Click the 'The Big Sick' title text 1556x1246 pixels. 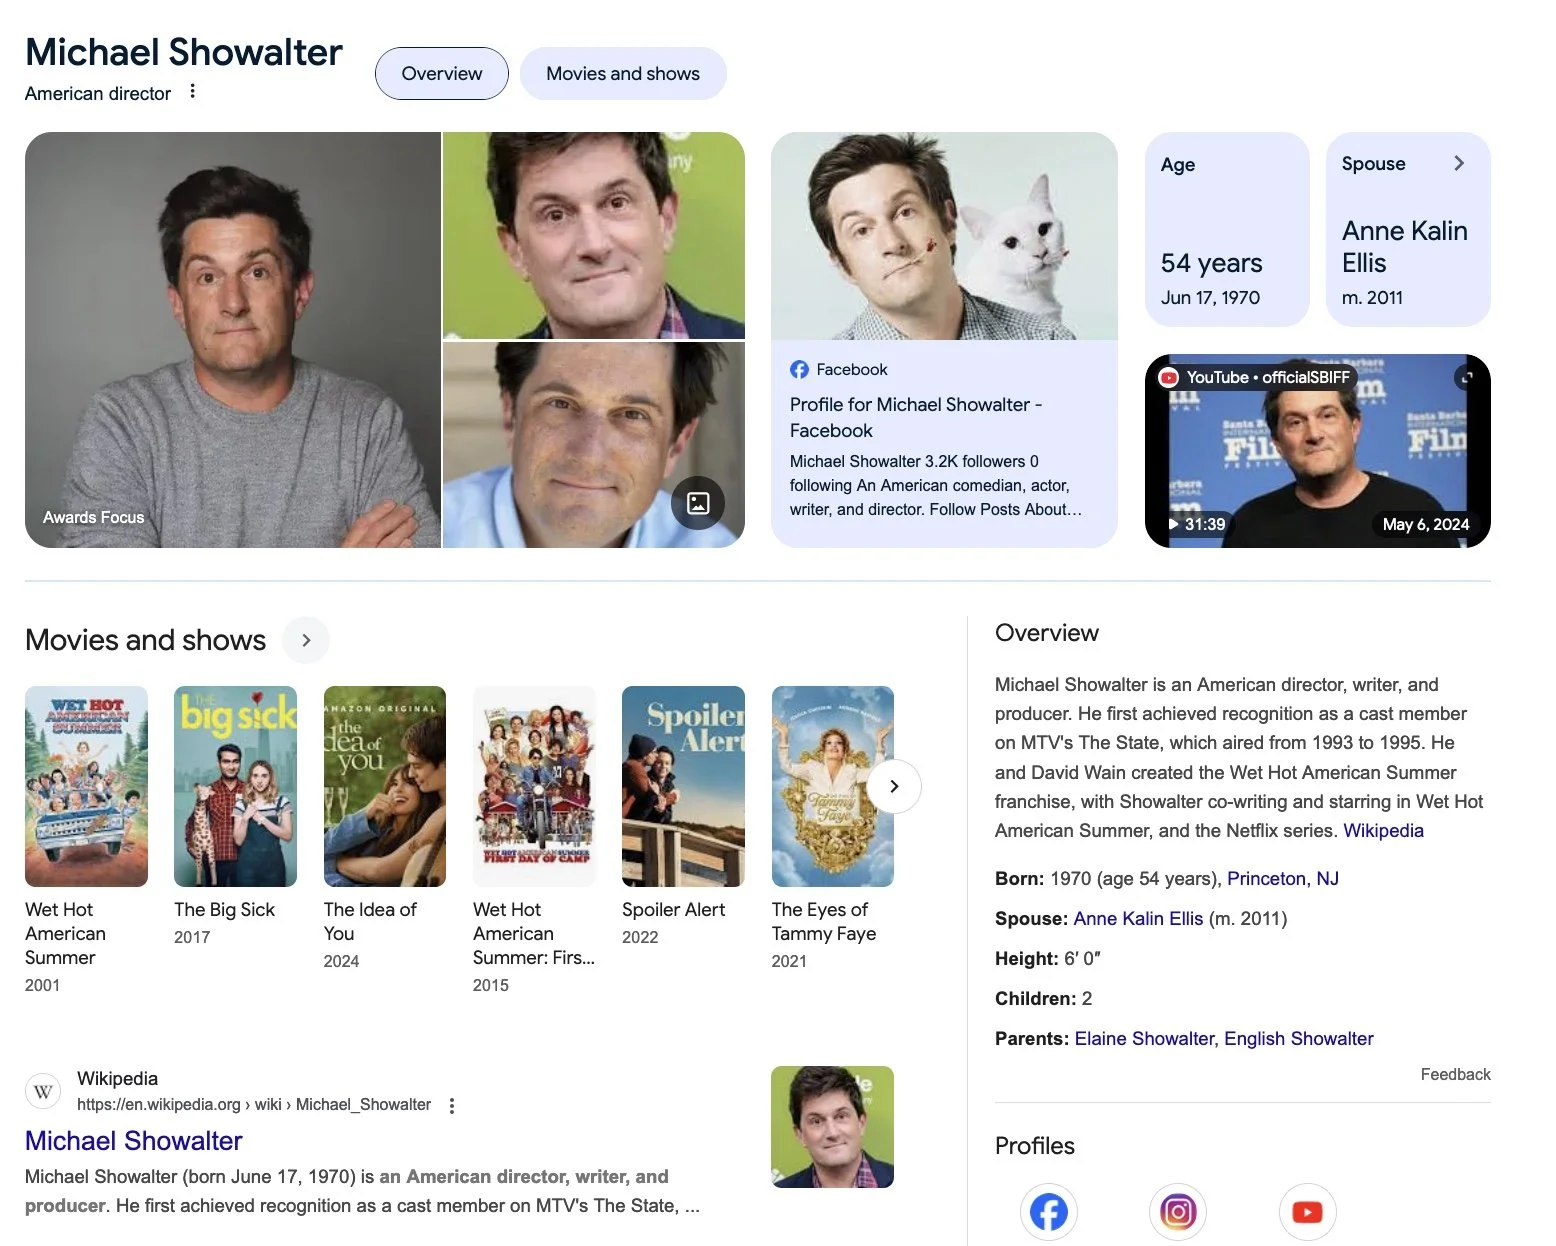[x=224, y=909]
